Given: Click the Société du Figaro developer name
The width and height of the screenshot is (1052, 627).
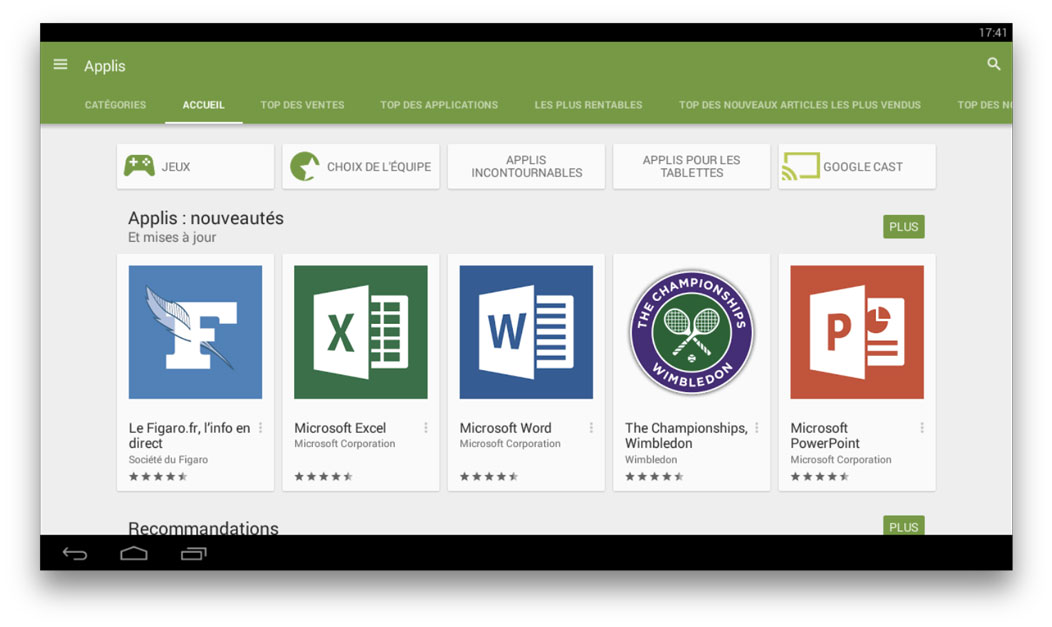Looking at the screenshot, I should coord(168,459).
